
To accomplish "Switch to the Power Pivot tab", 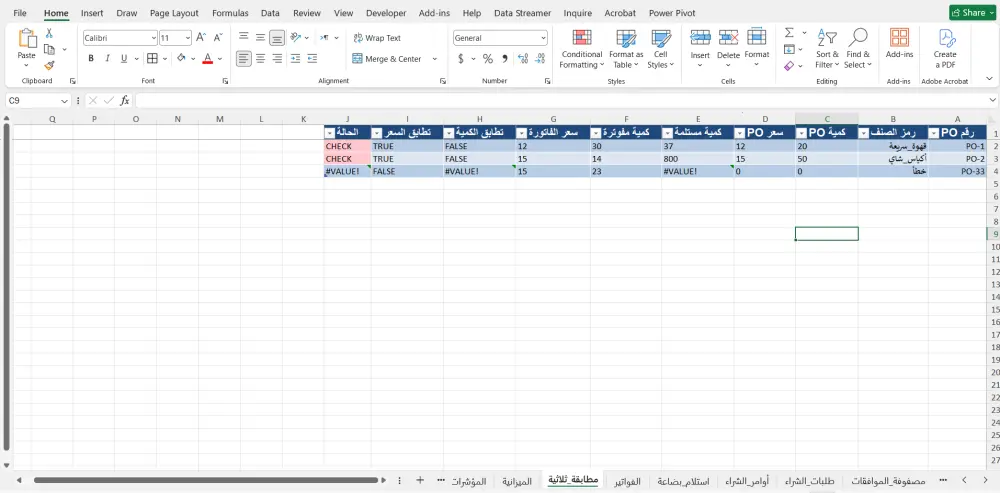I will pyautogui.click(x=672, y=13).
